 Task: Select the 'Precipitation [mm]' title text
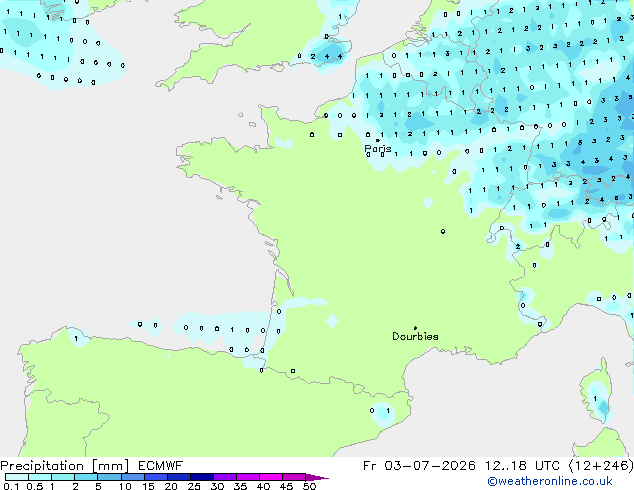pyautogui.click(x=65, y=466)
